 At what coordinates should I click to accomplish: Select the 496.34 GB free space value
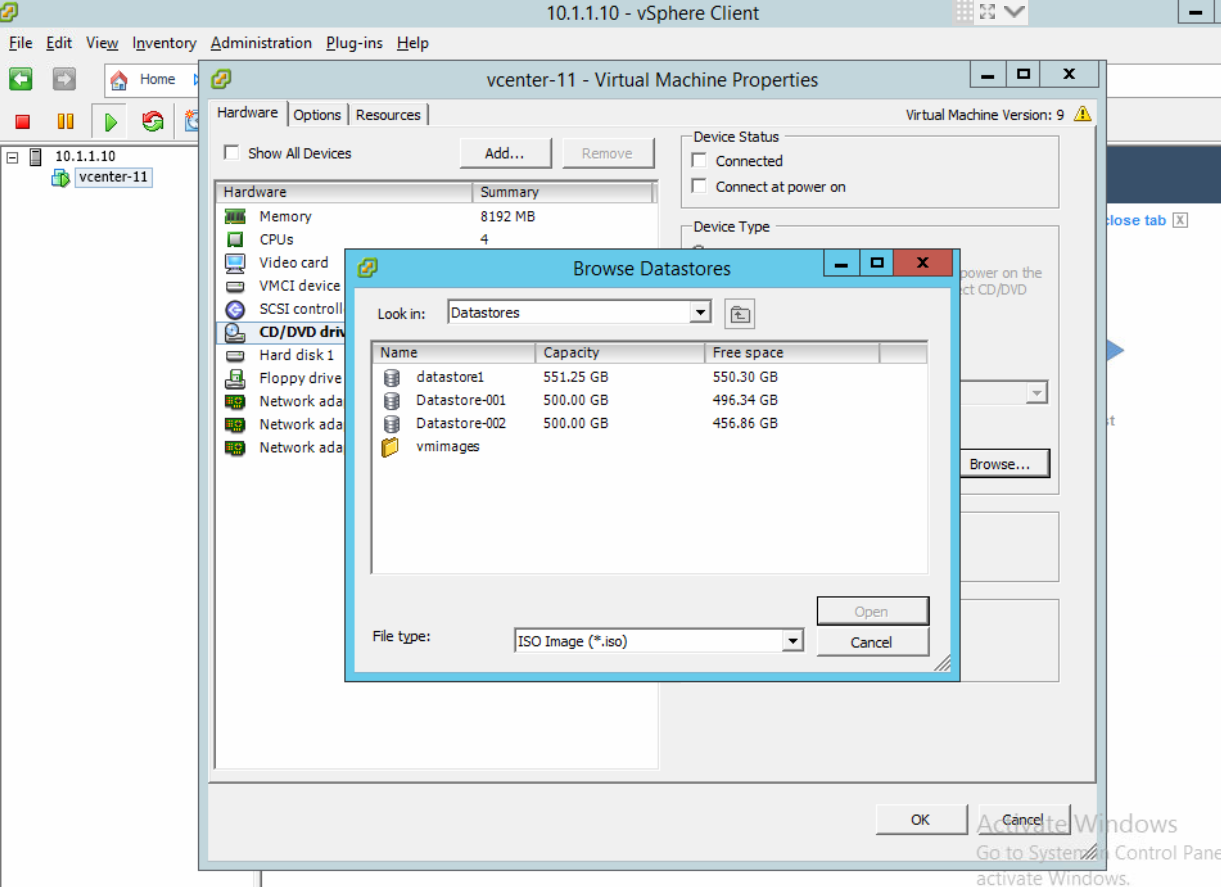pyautogui.click(x=745, y=400)
